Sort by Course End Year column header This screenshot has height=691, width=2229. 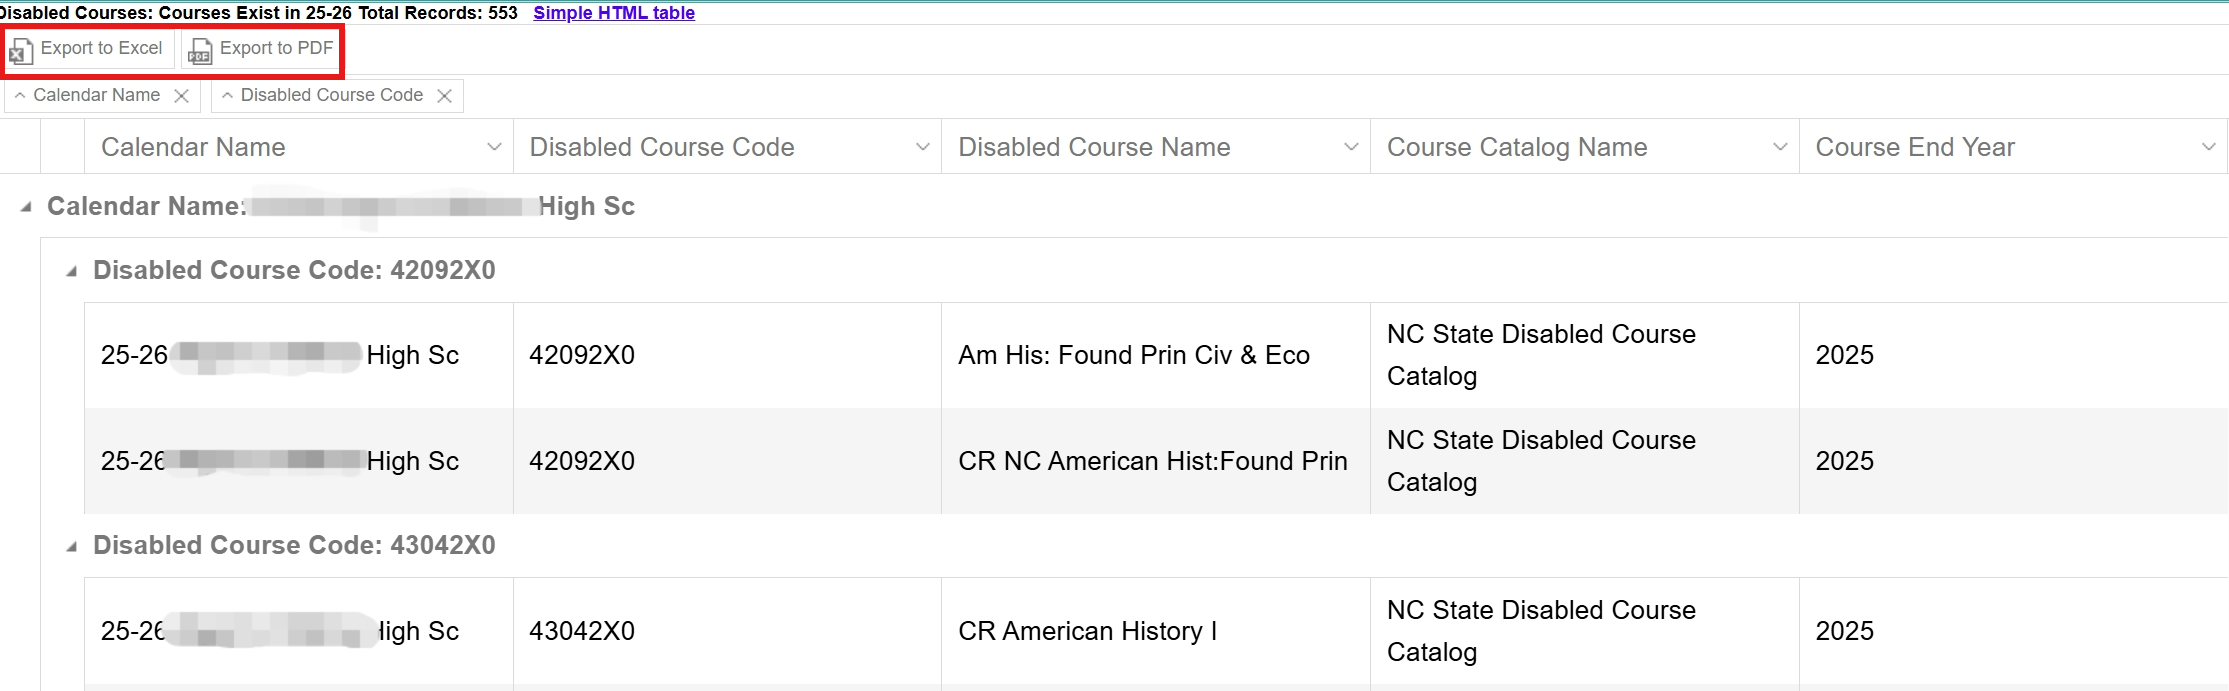1914,147
